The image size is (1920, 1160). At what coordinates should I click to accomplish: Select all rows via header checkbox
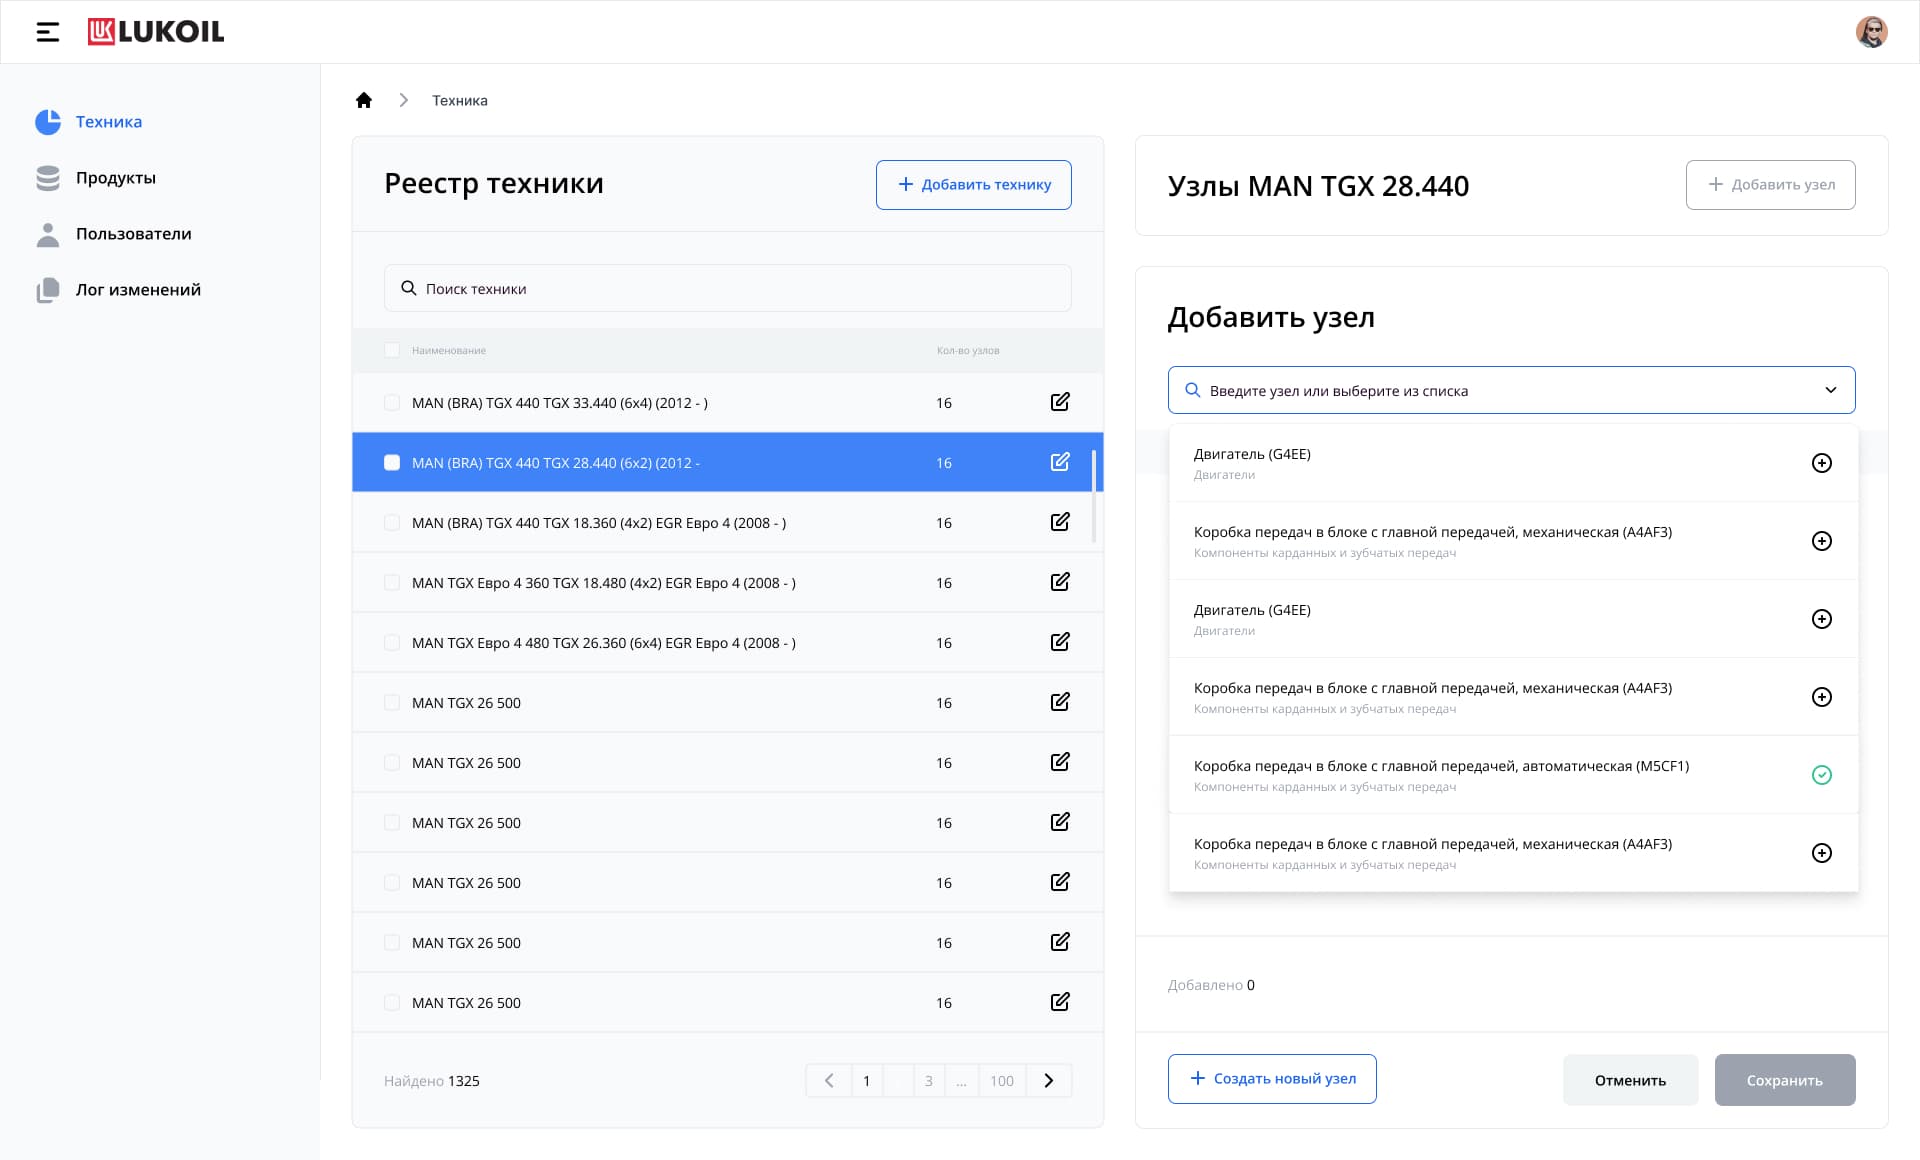coord(392,350)
